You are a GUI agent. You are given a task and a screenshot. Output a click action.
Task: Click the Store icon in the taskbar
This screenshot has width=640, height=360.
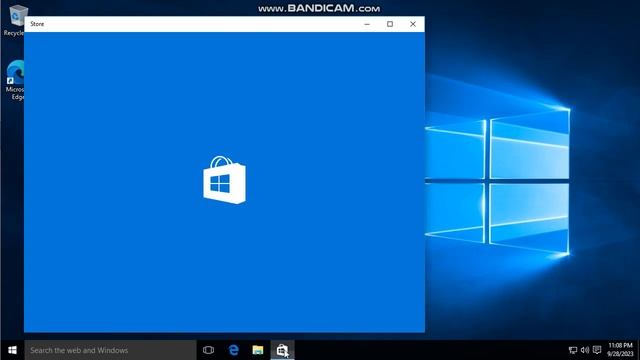(282, 350)
